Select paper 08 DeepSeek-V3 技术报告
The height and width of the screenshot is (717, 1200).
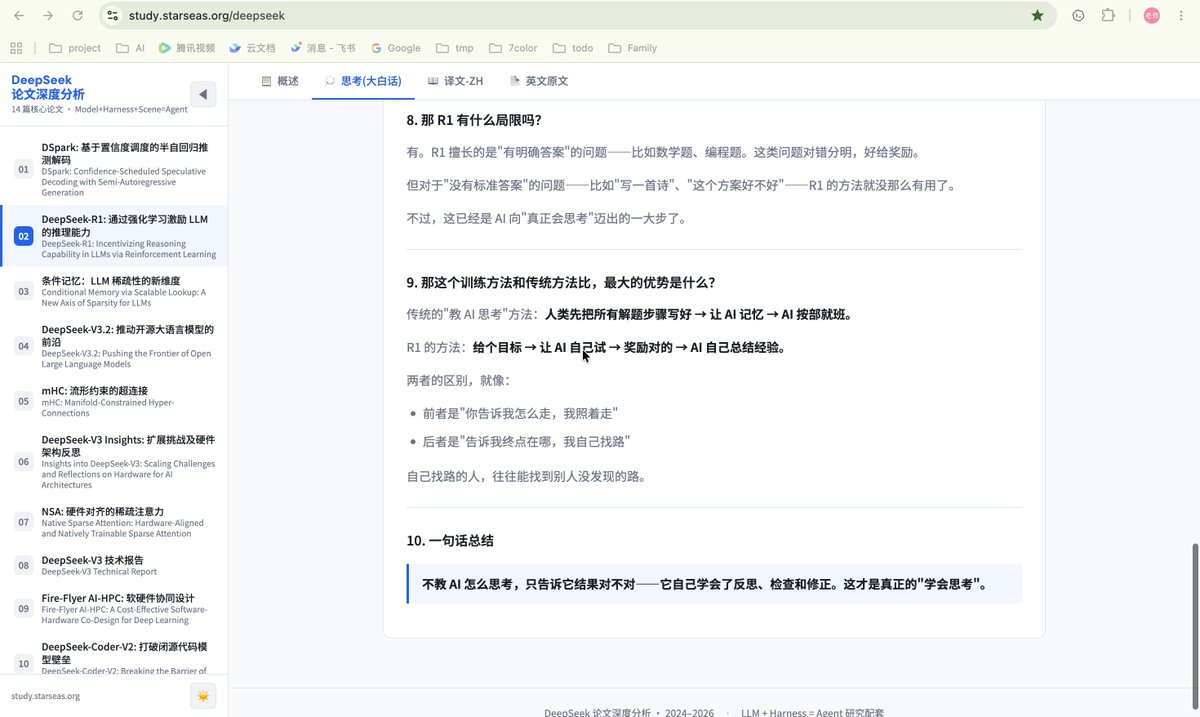coord(114,566)
